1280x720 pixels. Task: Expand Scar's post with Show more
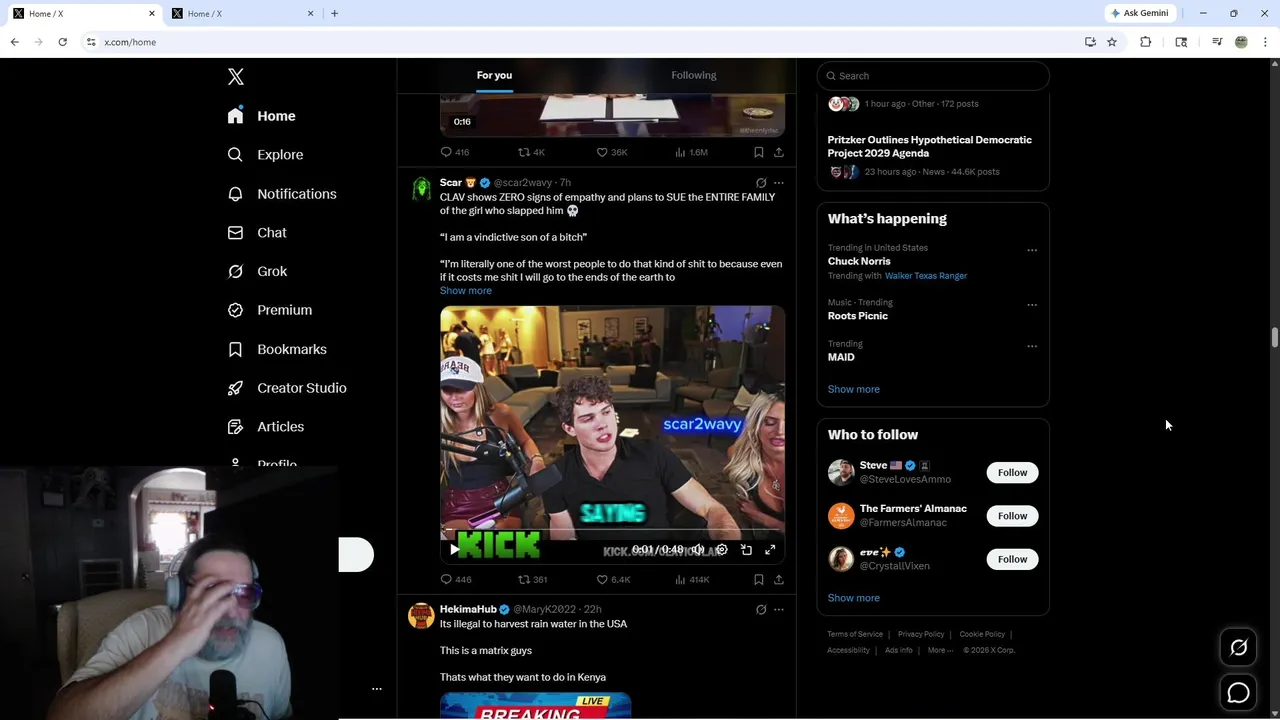pyautogui.click(x=466, y=291)
